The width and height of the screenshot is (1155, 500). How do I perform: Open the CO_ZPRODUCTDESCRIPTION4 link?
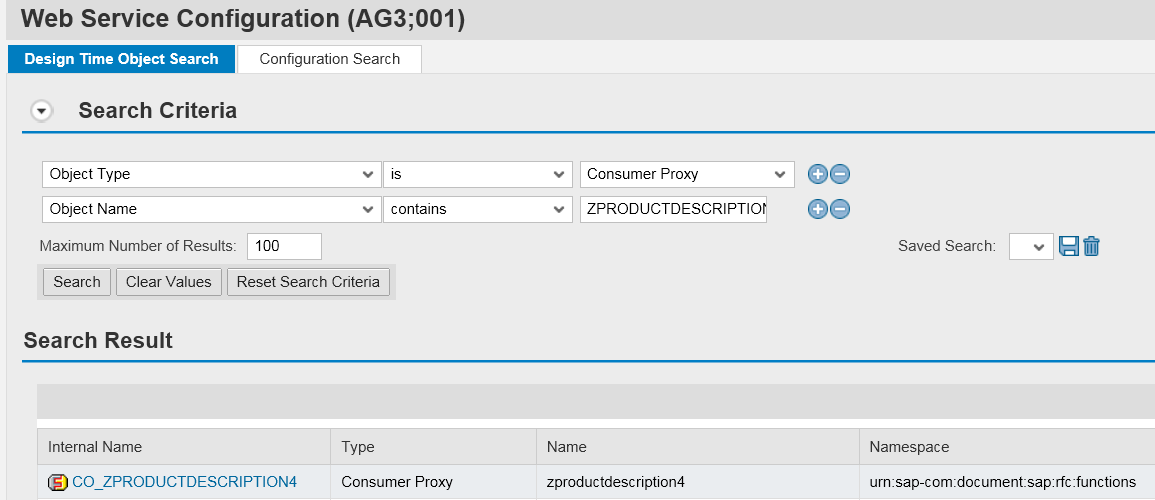[184, 482]
